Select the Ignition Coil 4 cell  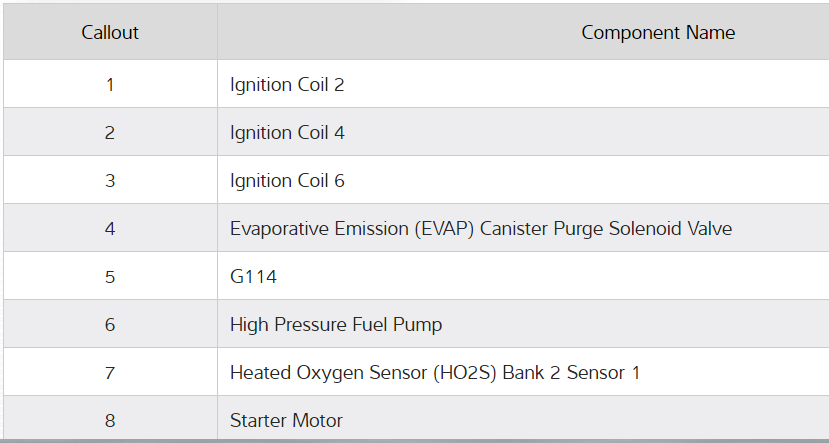click(x=287, y=133)
